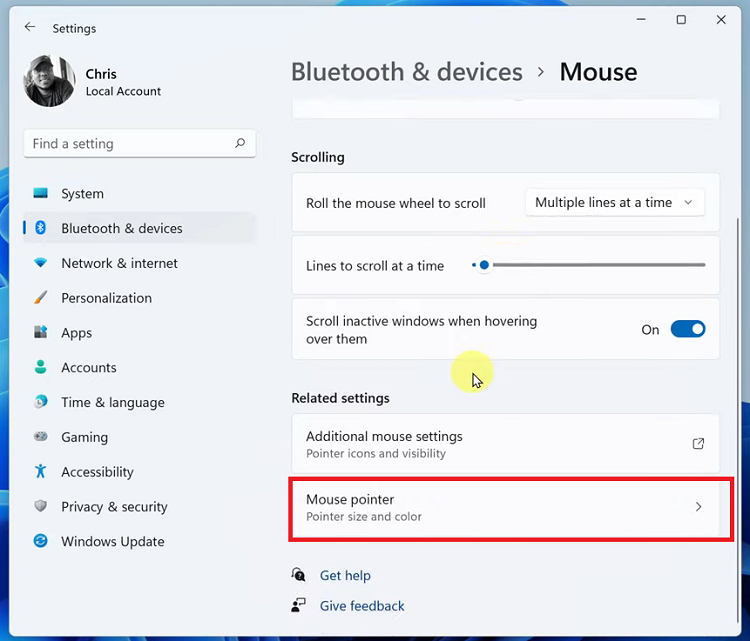Open Gaming settings category

[x=140, y=437]
